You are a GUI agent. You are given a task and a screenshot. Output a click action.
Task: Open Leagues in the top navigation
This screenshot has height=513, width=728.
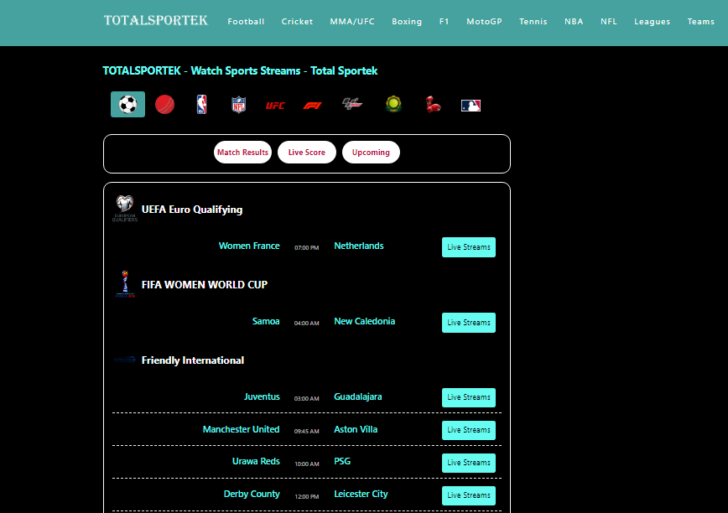coord(652,21)
